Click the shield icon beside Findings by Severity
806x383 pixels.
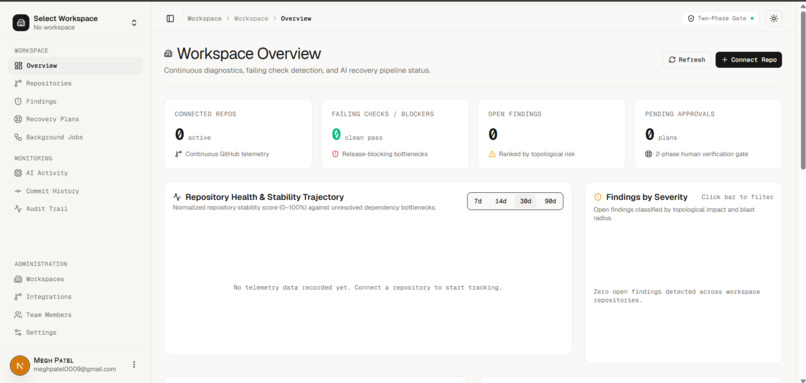pos(598,197)
